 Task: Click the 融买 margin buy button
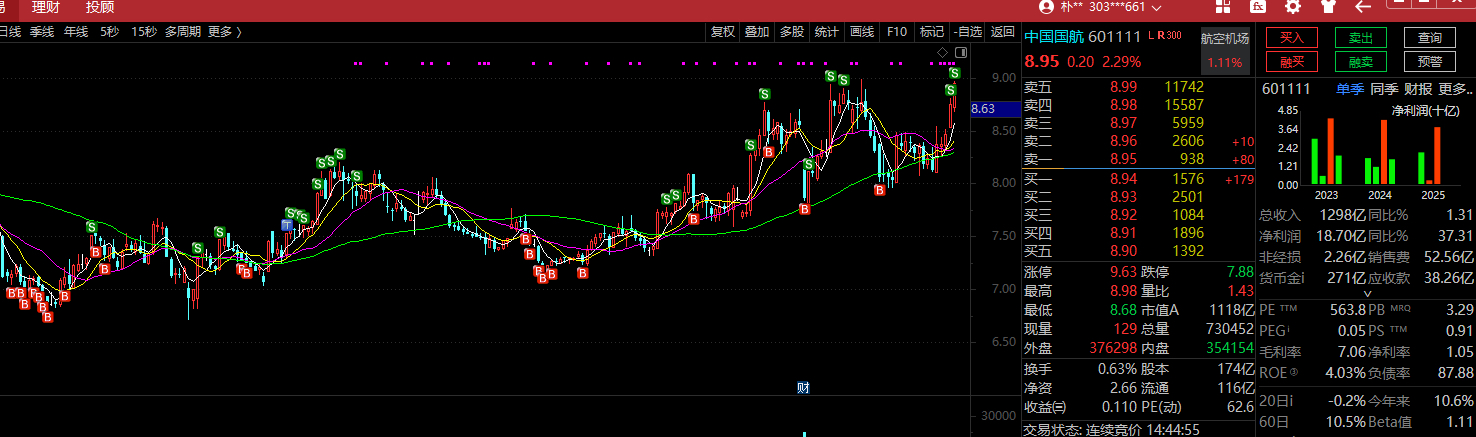tap(1292, 62)
